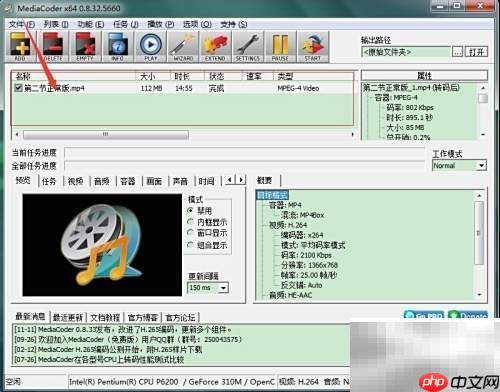The image size is (500, 392).
Task: Select the 窗口显示 radio button
Action: (191, 233)
